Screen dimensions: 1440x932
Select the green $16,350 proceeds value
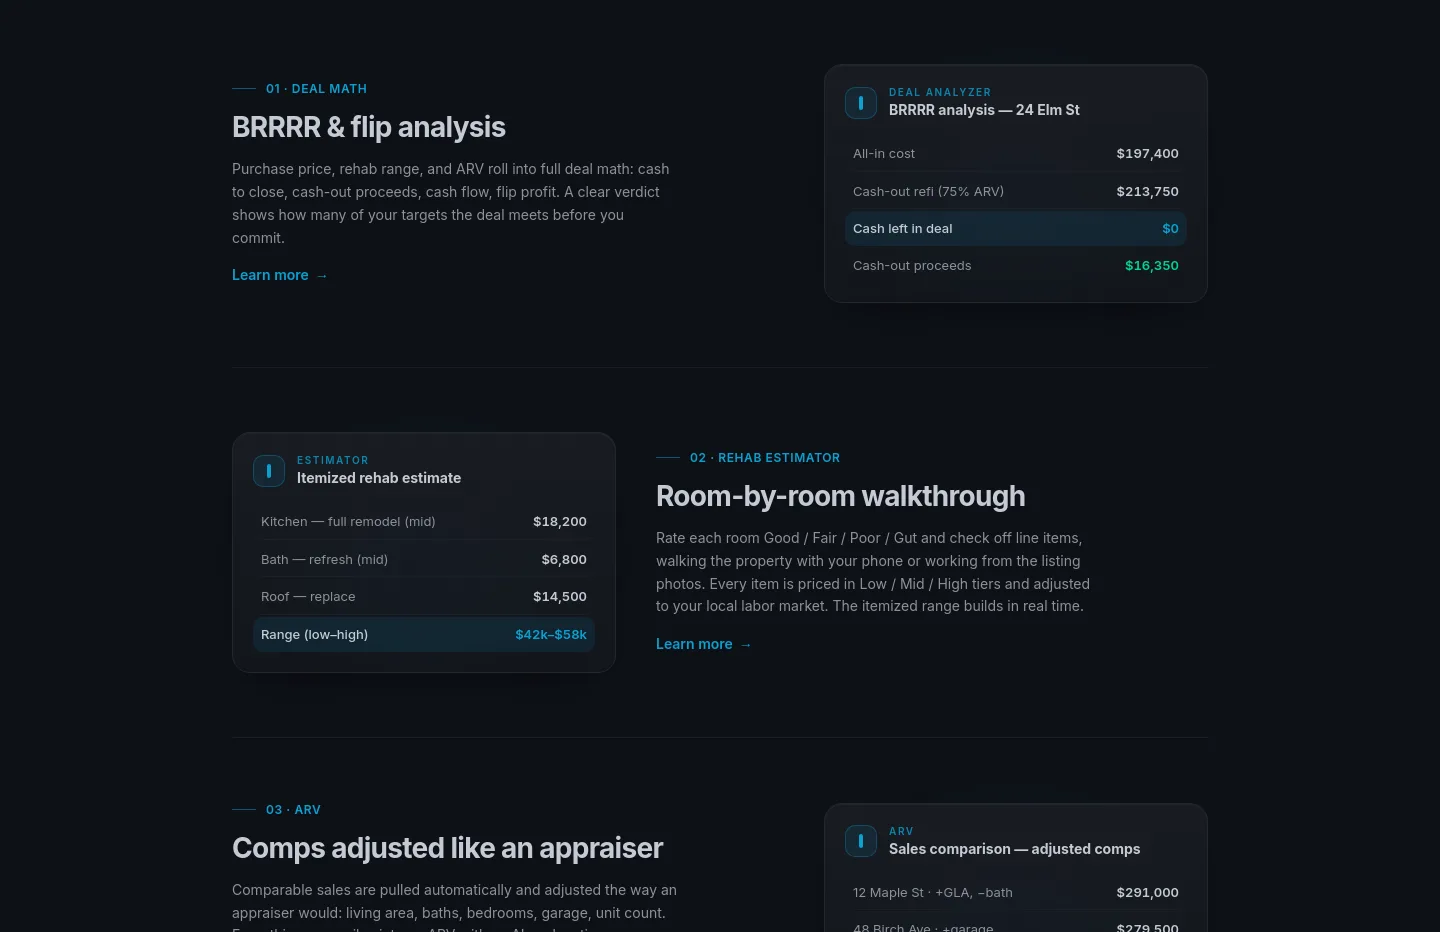point(1152,266)
